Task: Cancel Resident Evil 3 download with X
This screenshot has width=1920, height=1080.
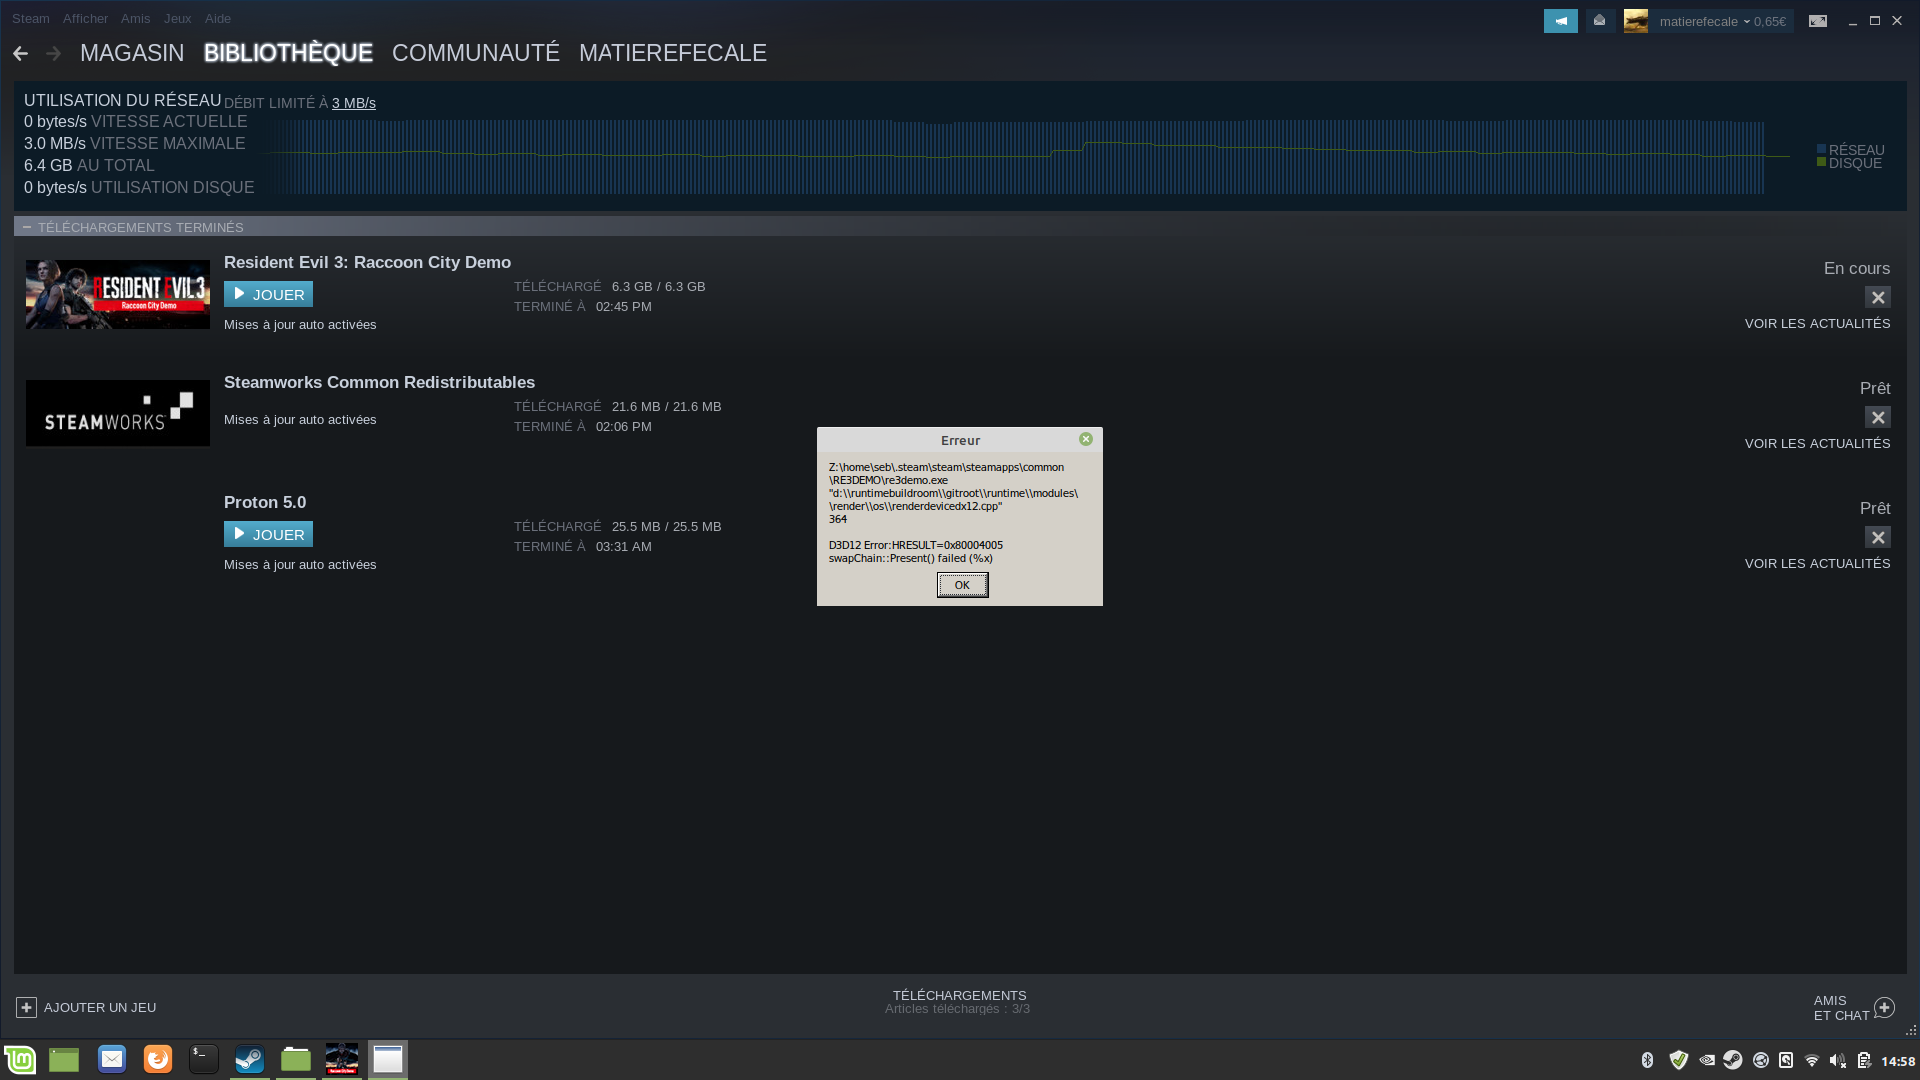Action: [1878, 297]
